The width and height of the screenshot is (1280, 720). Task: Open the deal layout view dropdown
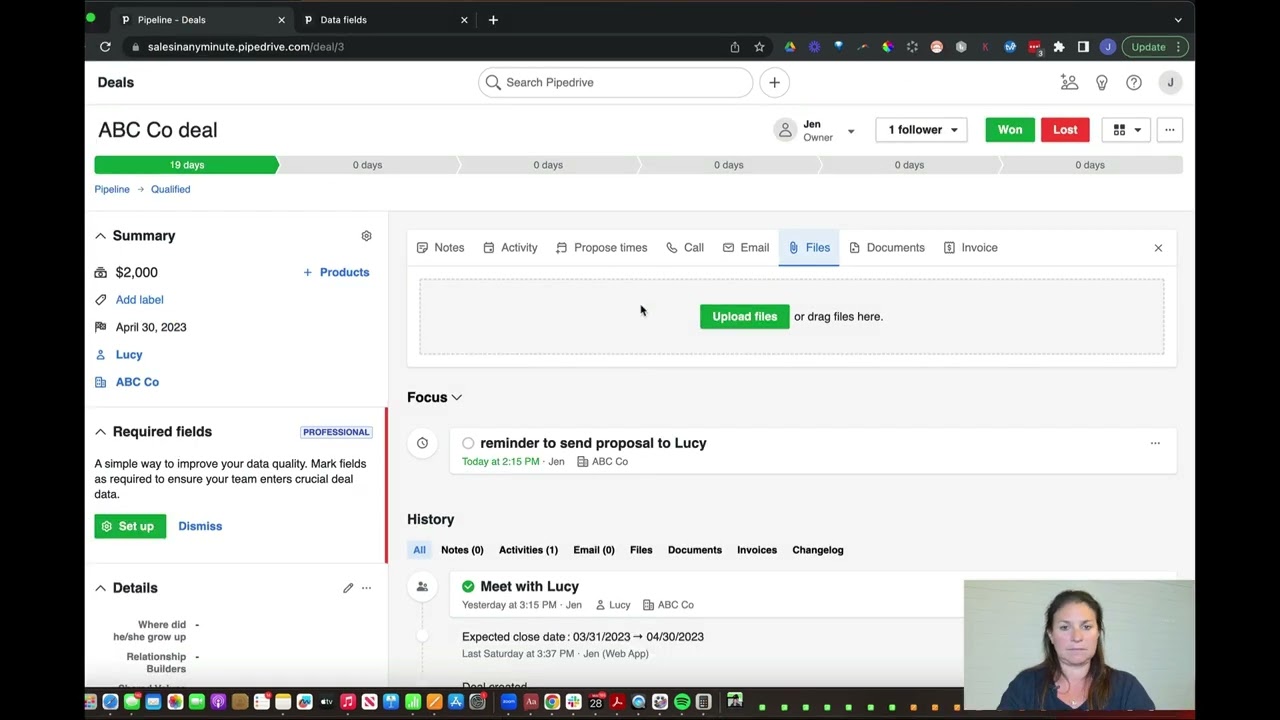coord(1126,130)
